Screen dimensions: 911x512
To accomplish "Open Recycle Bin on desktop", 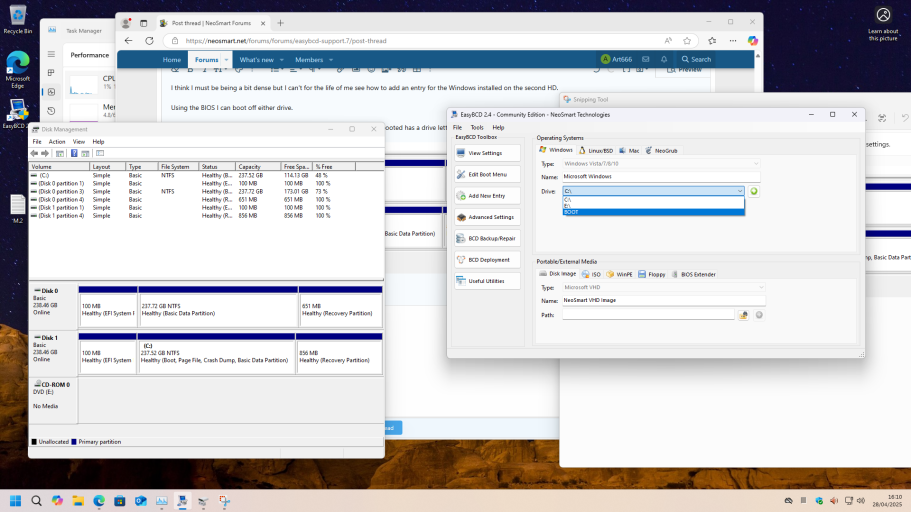I will [x=17, y=20].
